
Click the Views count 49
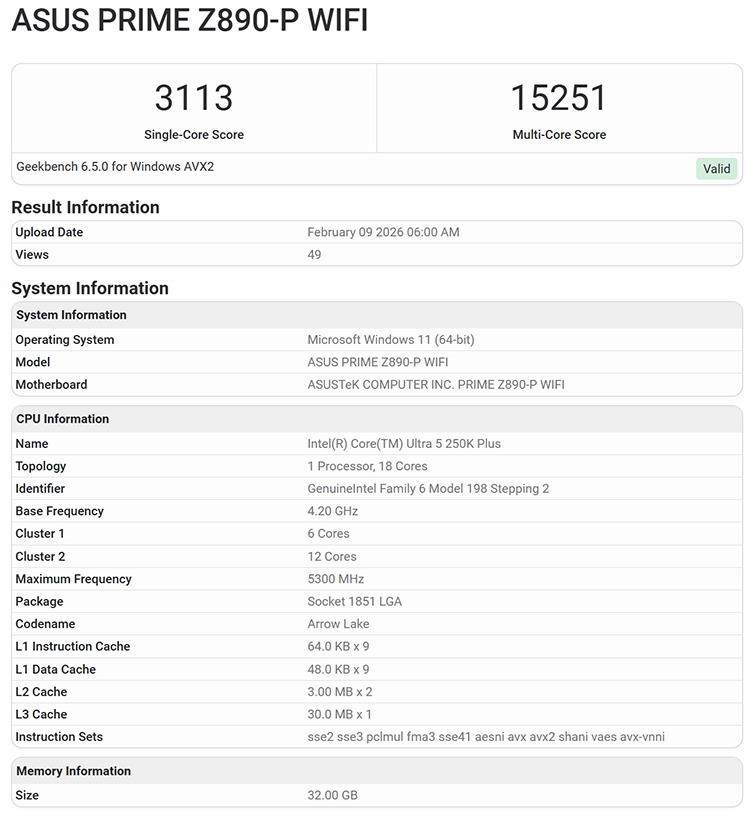tap(314, 254)
